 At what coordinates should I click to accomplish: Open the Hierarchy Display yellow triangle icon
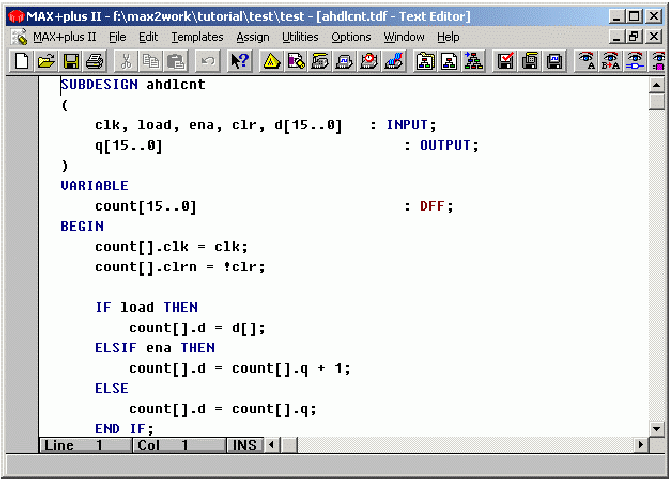[x=271, y=62]
